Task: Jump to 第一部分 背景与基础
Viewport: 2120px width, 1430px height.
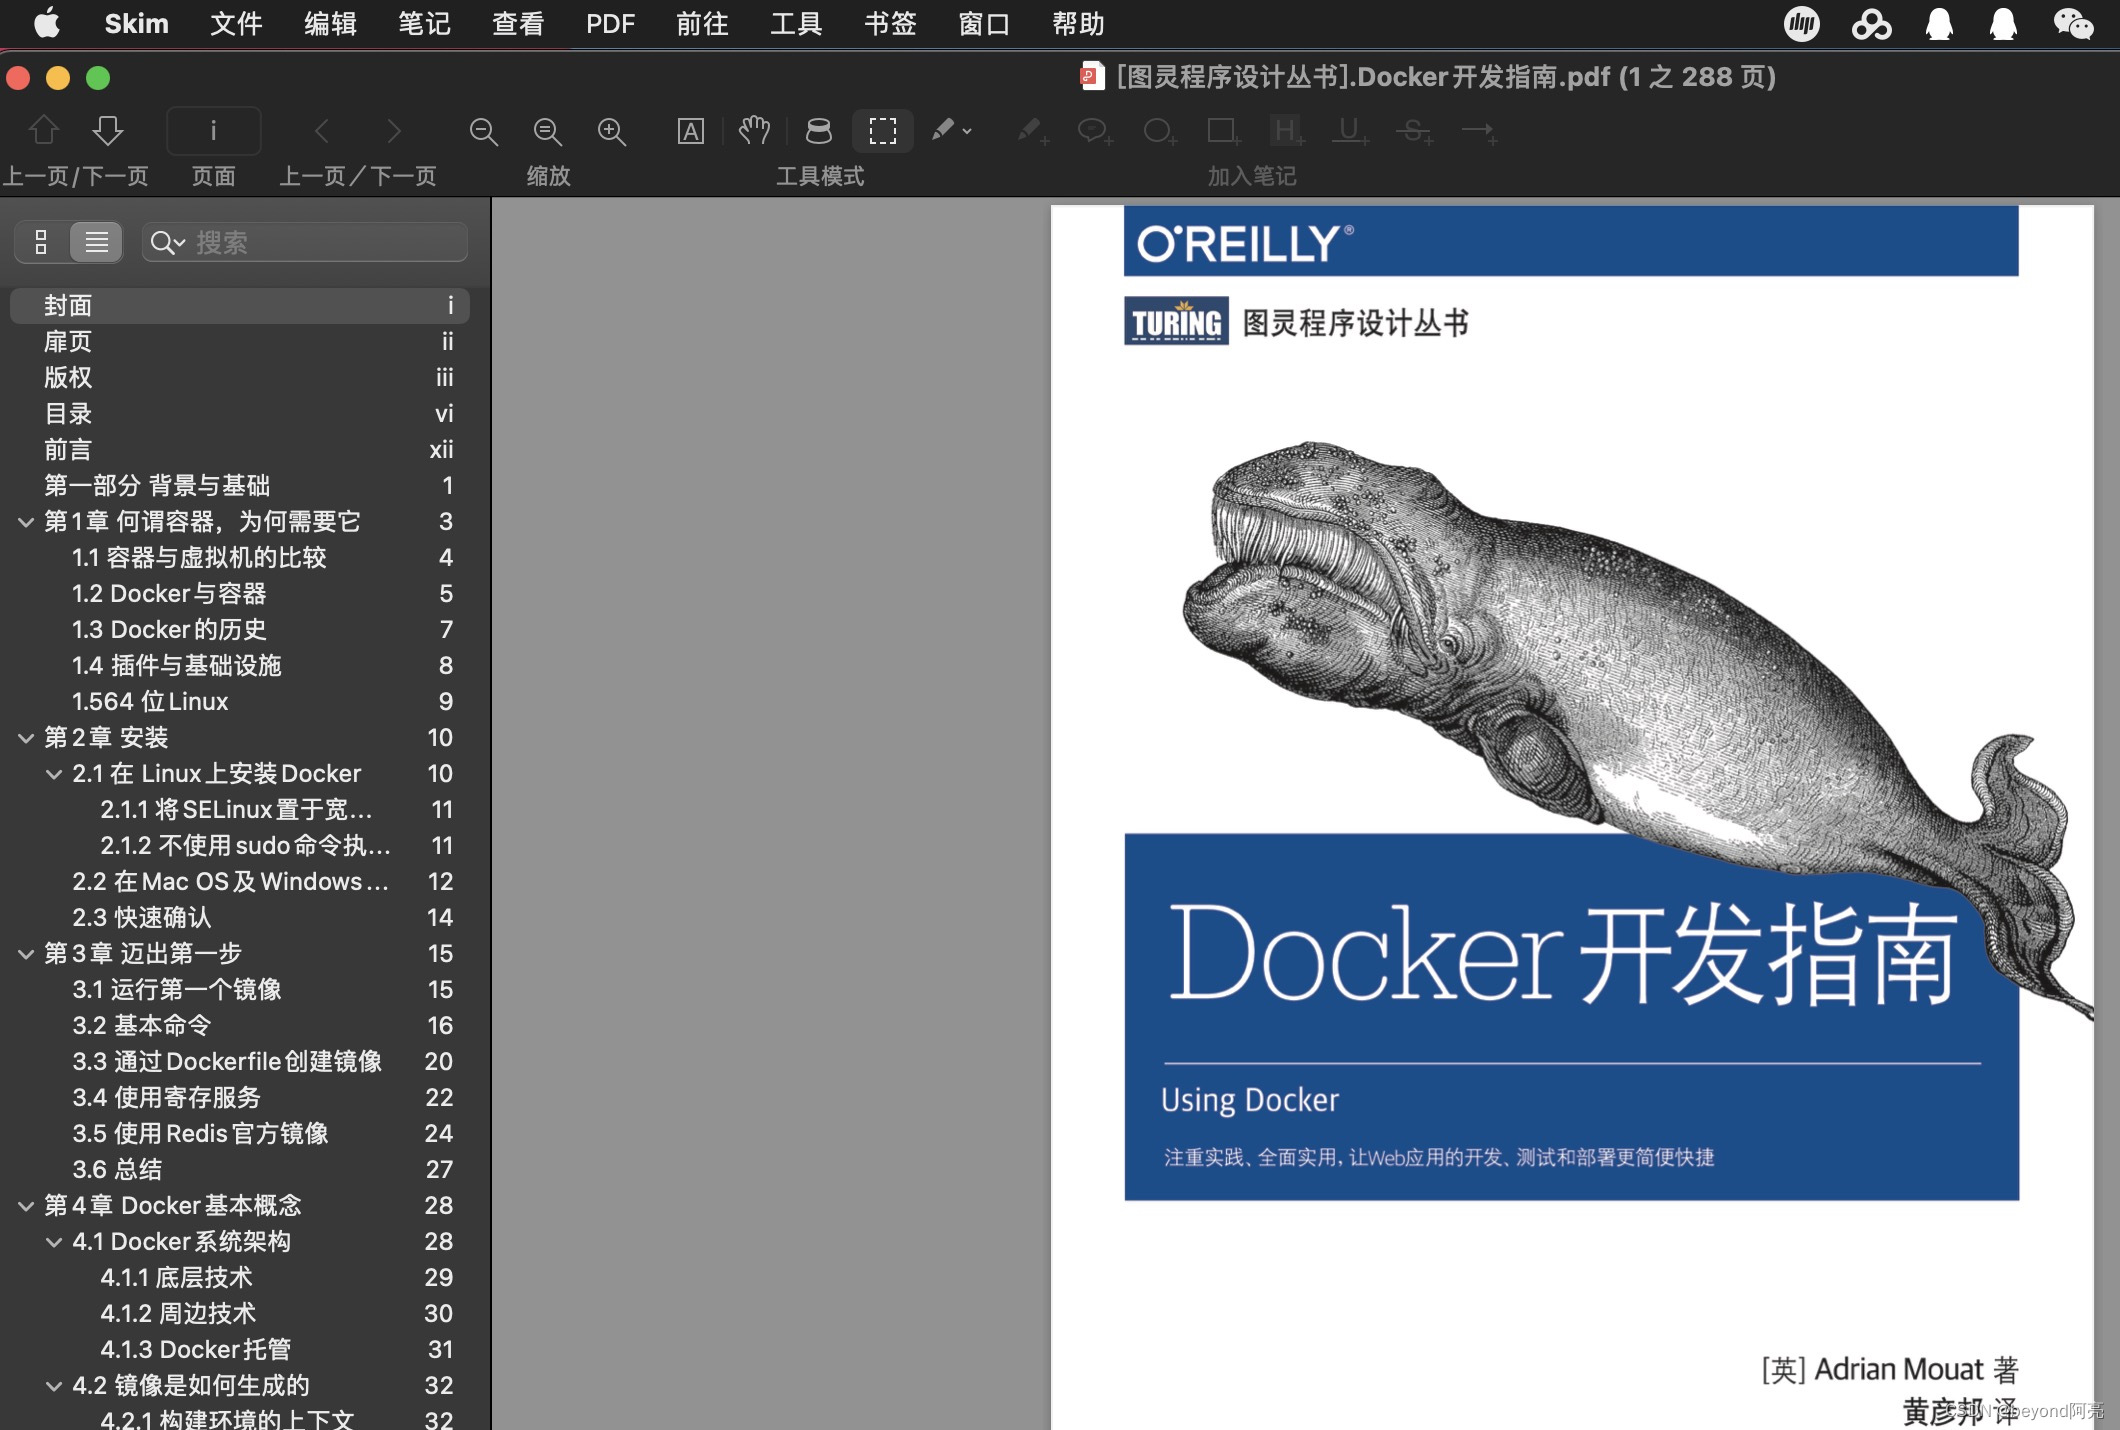Action: (x=240, y=485)
